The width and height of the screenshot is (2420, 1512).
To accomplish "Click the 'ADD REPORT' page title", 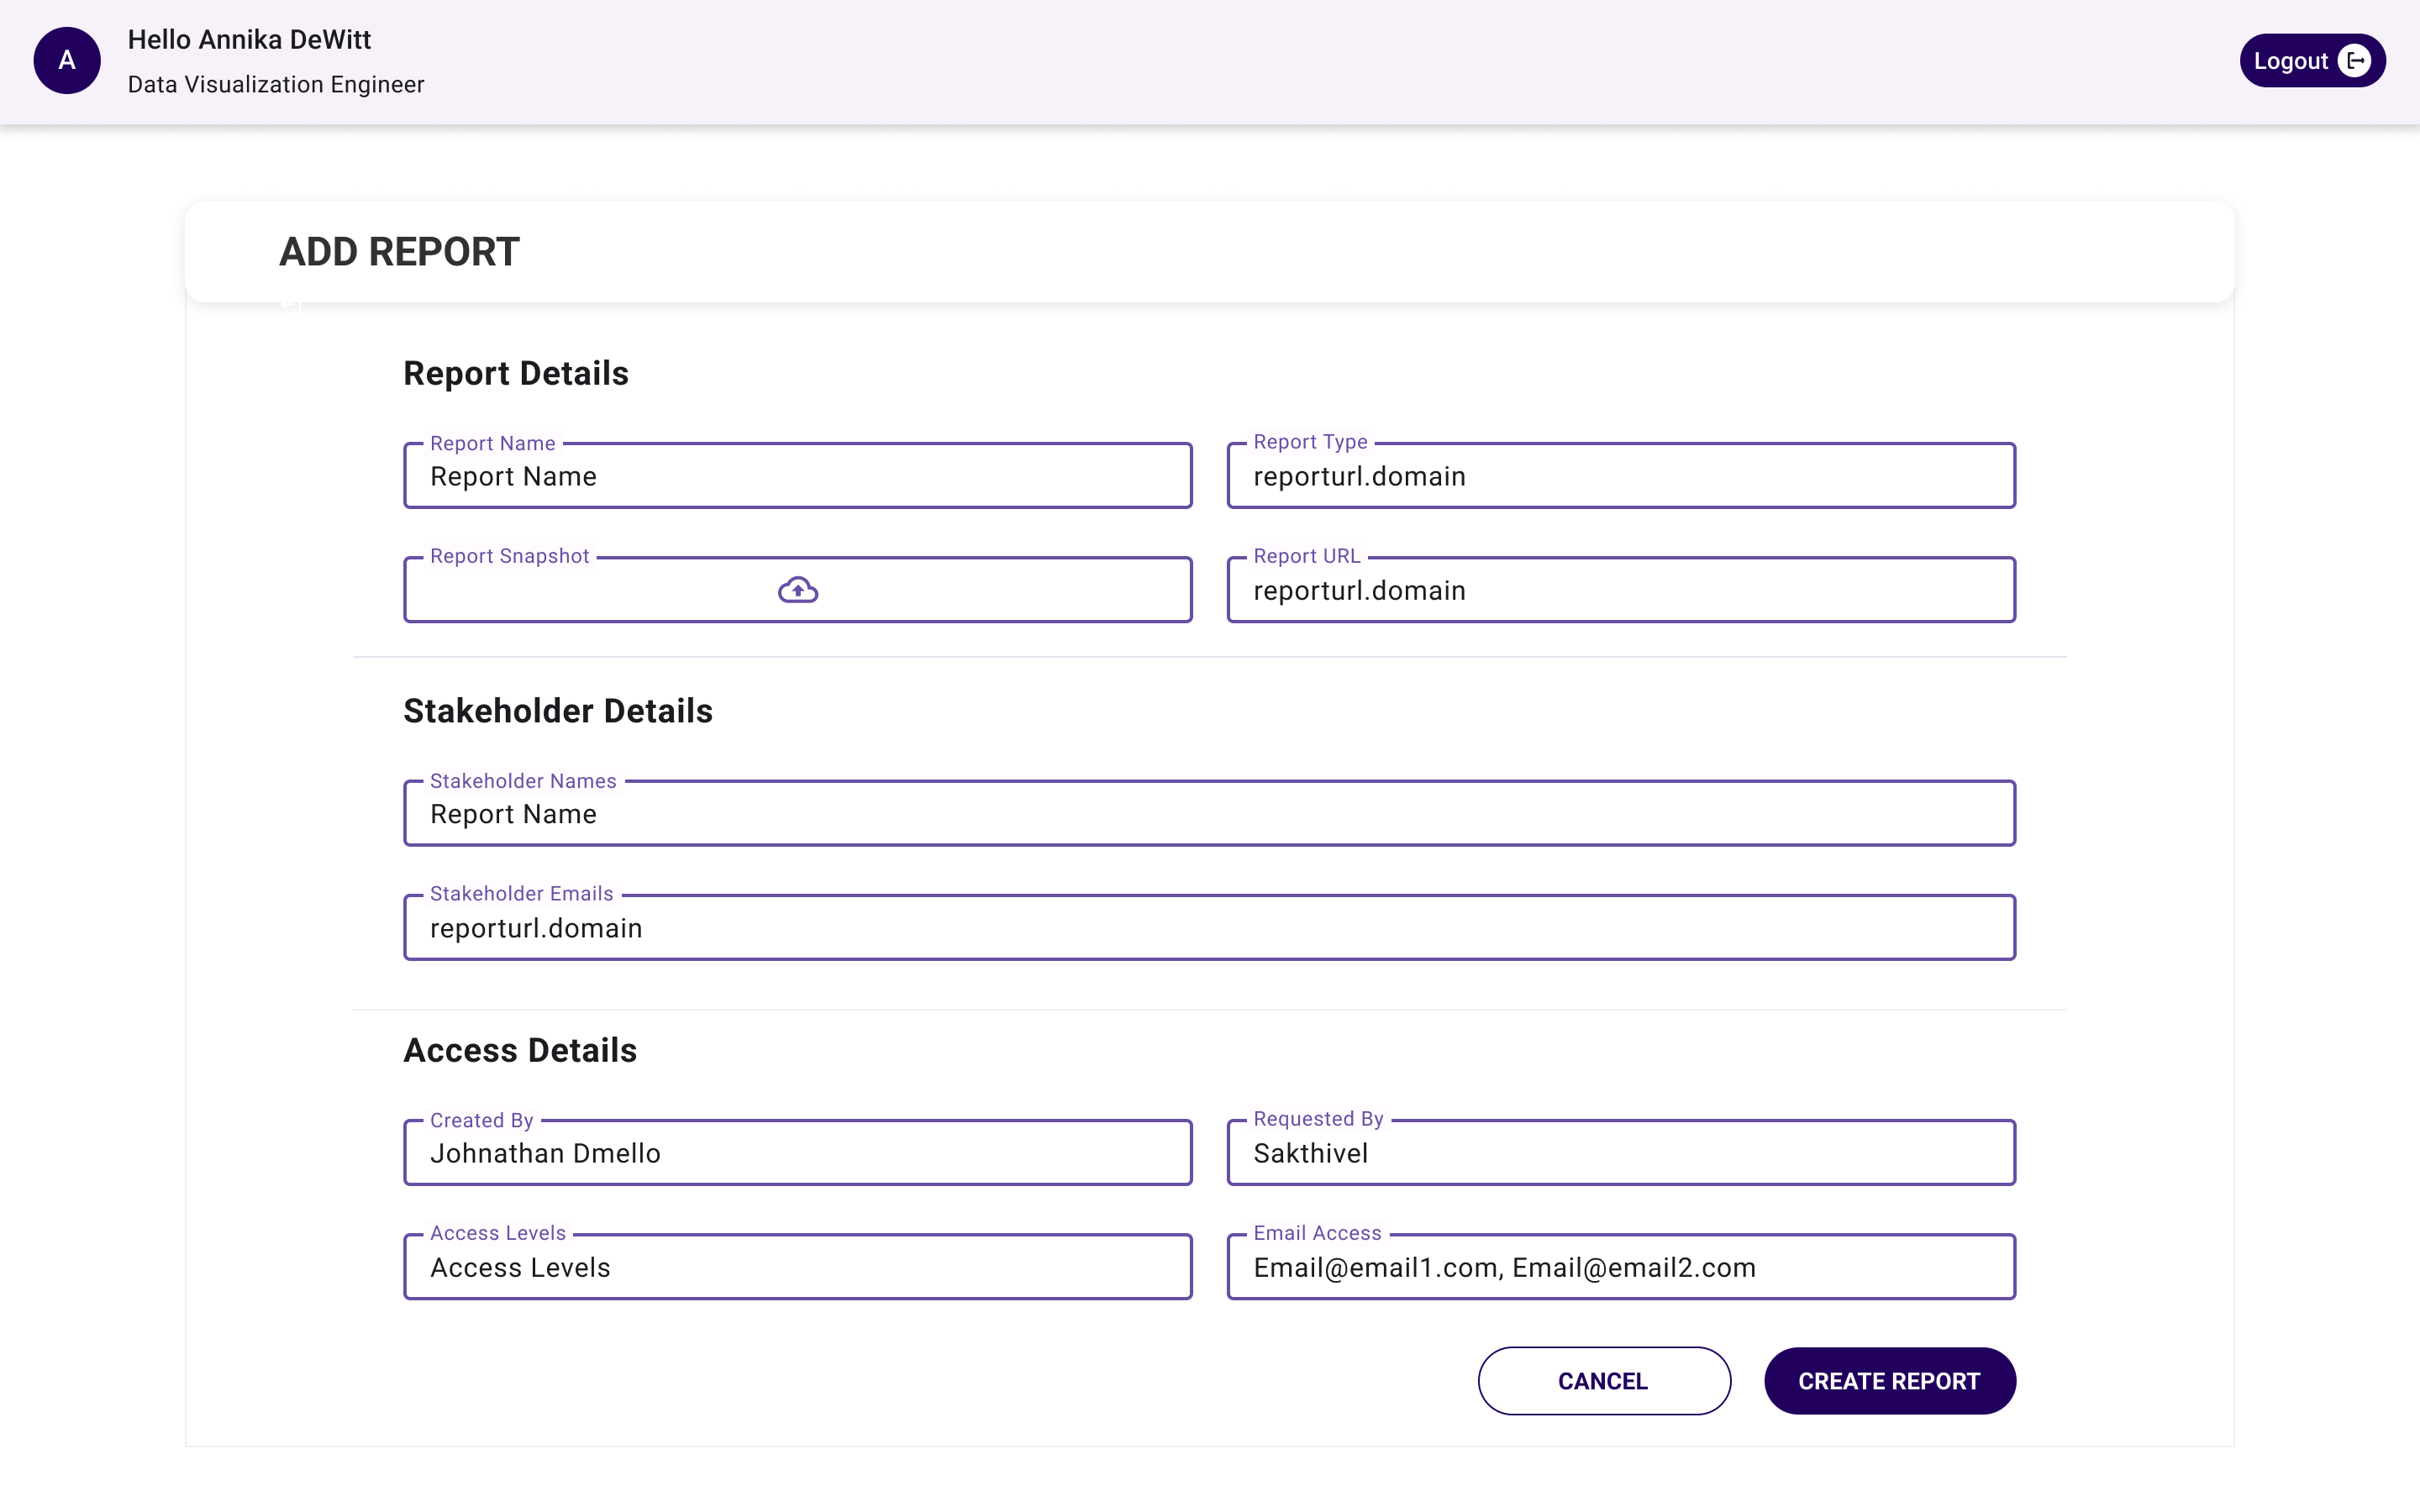I will [399, 252].
